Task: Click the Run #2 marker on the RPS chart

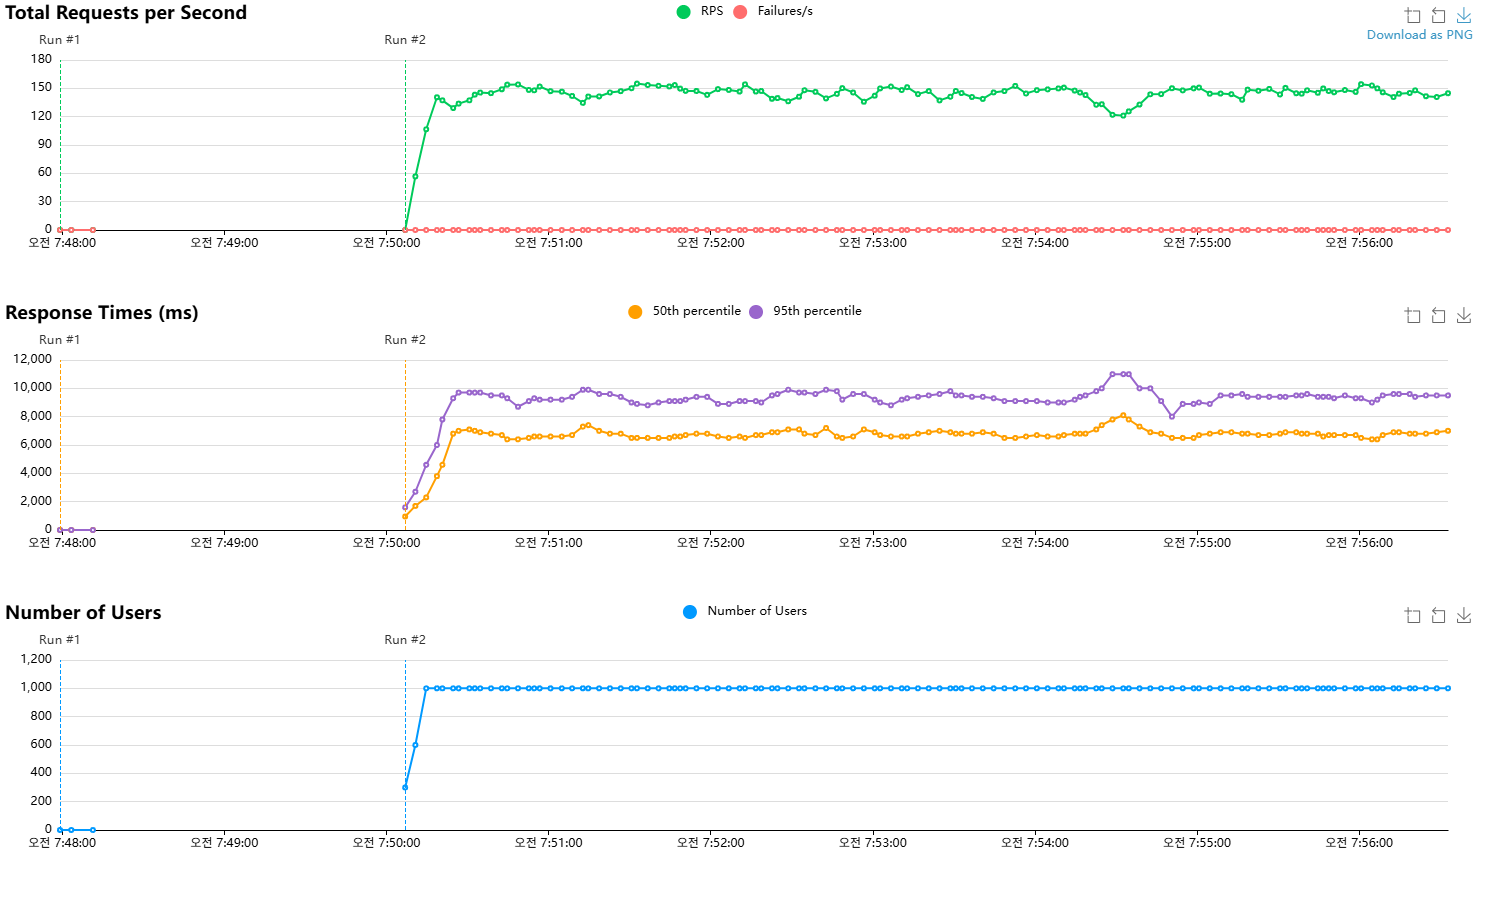Action: pos(404,40)
